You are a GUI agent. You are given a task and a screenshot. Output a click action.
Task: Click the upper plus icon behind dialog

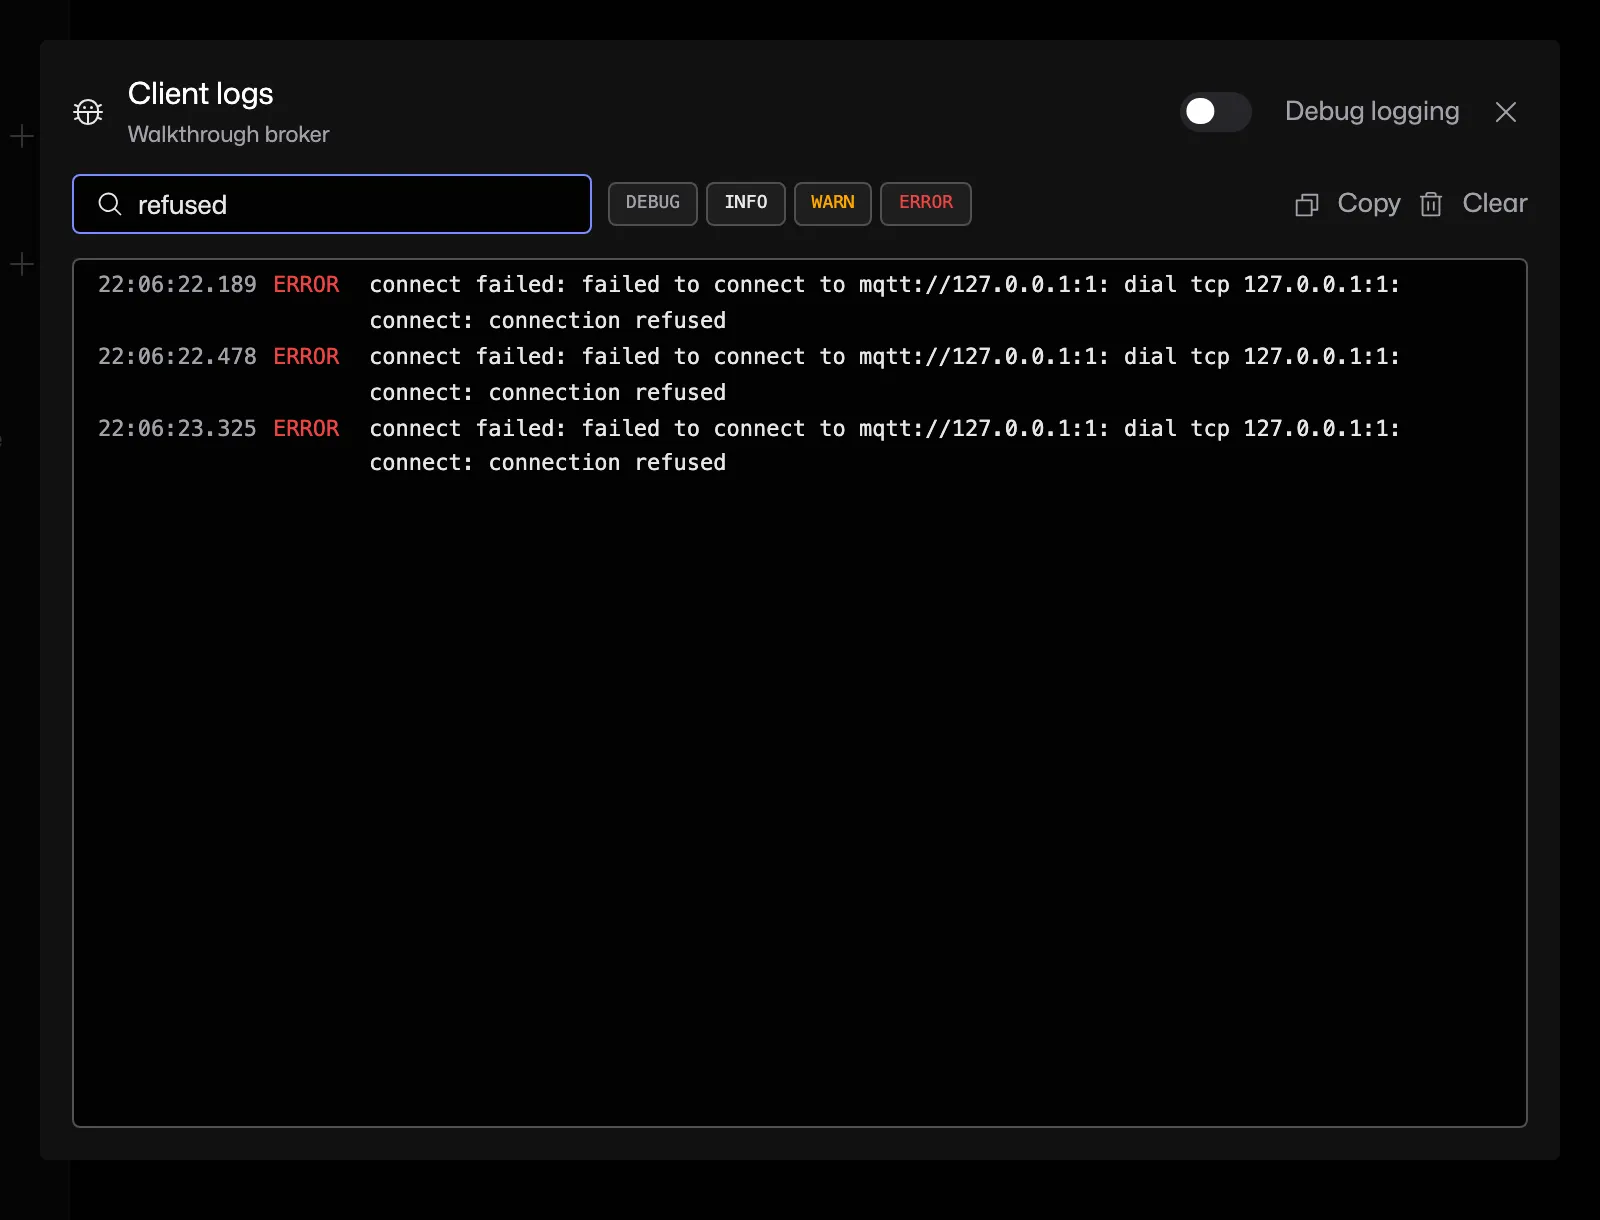(x=22, y=136)
